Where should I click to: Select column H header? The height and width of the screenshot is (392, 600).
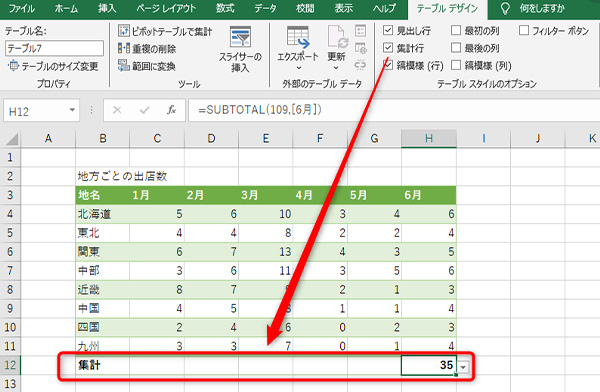[x=429, y=139]
